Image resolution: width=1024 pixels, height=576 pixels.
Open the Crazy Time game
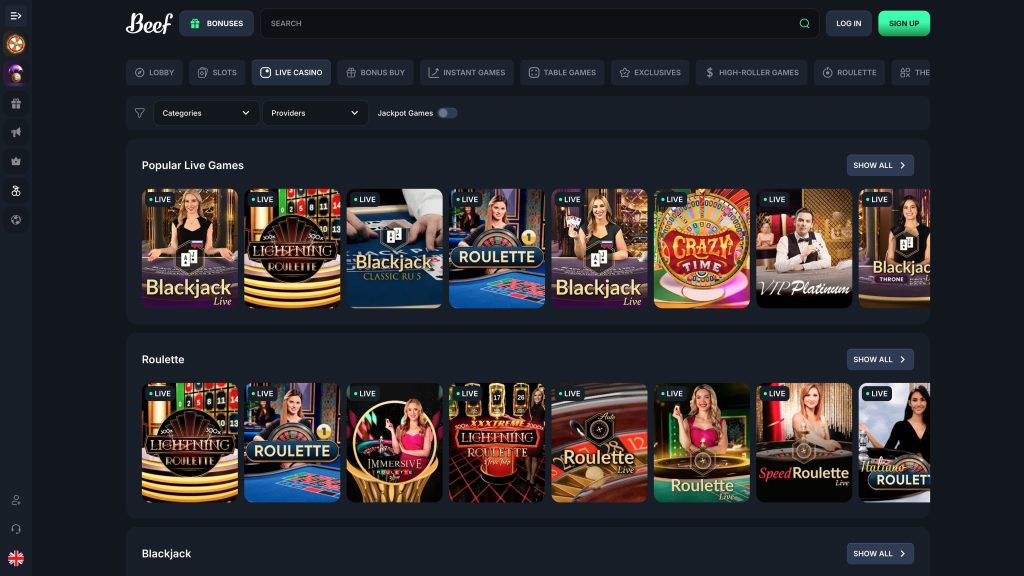(x=702, y=248)
